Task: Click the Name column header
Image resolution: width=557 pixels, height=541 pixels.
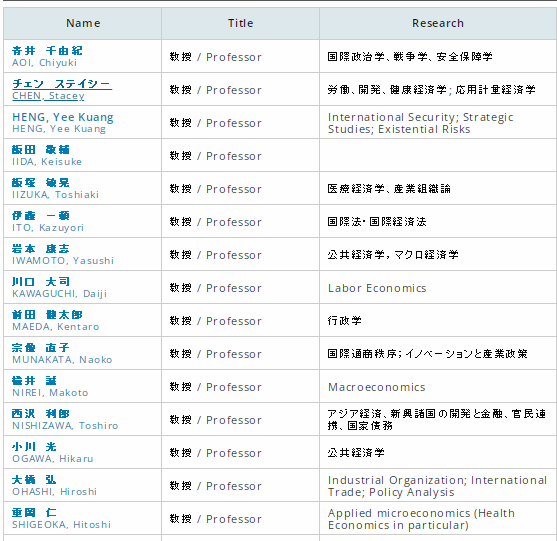Action: (x=83, y=23)
